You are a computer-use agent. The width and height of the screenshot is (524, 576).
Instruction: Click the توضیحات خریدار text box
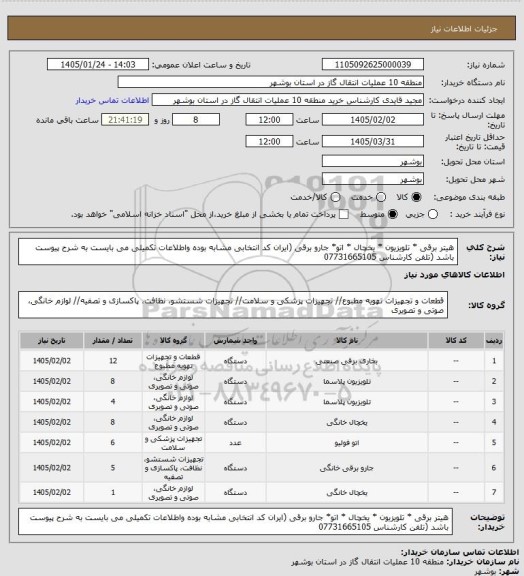(x=236, y=522)
